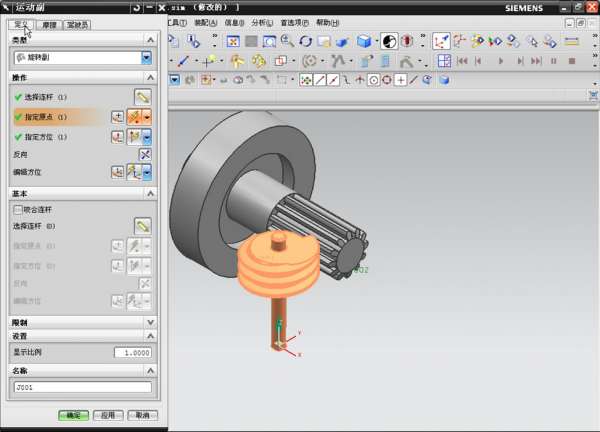Select the Zoom in/out magnifier icon

click(287, 41)
